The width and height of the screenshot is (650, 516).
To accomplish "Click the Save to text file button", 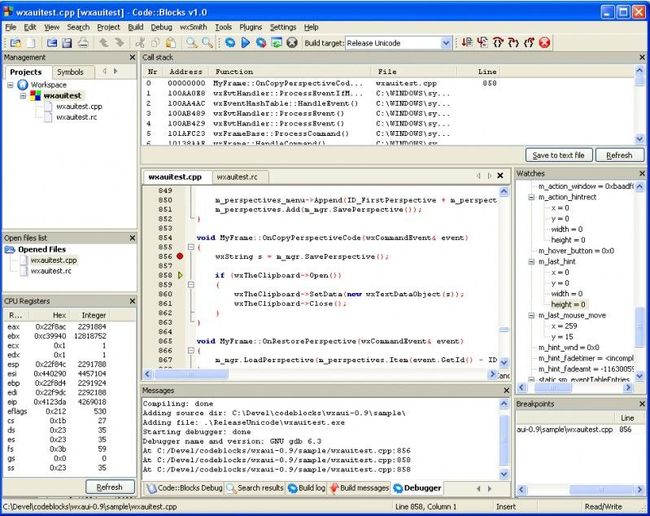I will pos(558,155).
